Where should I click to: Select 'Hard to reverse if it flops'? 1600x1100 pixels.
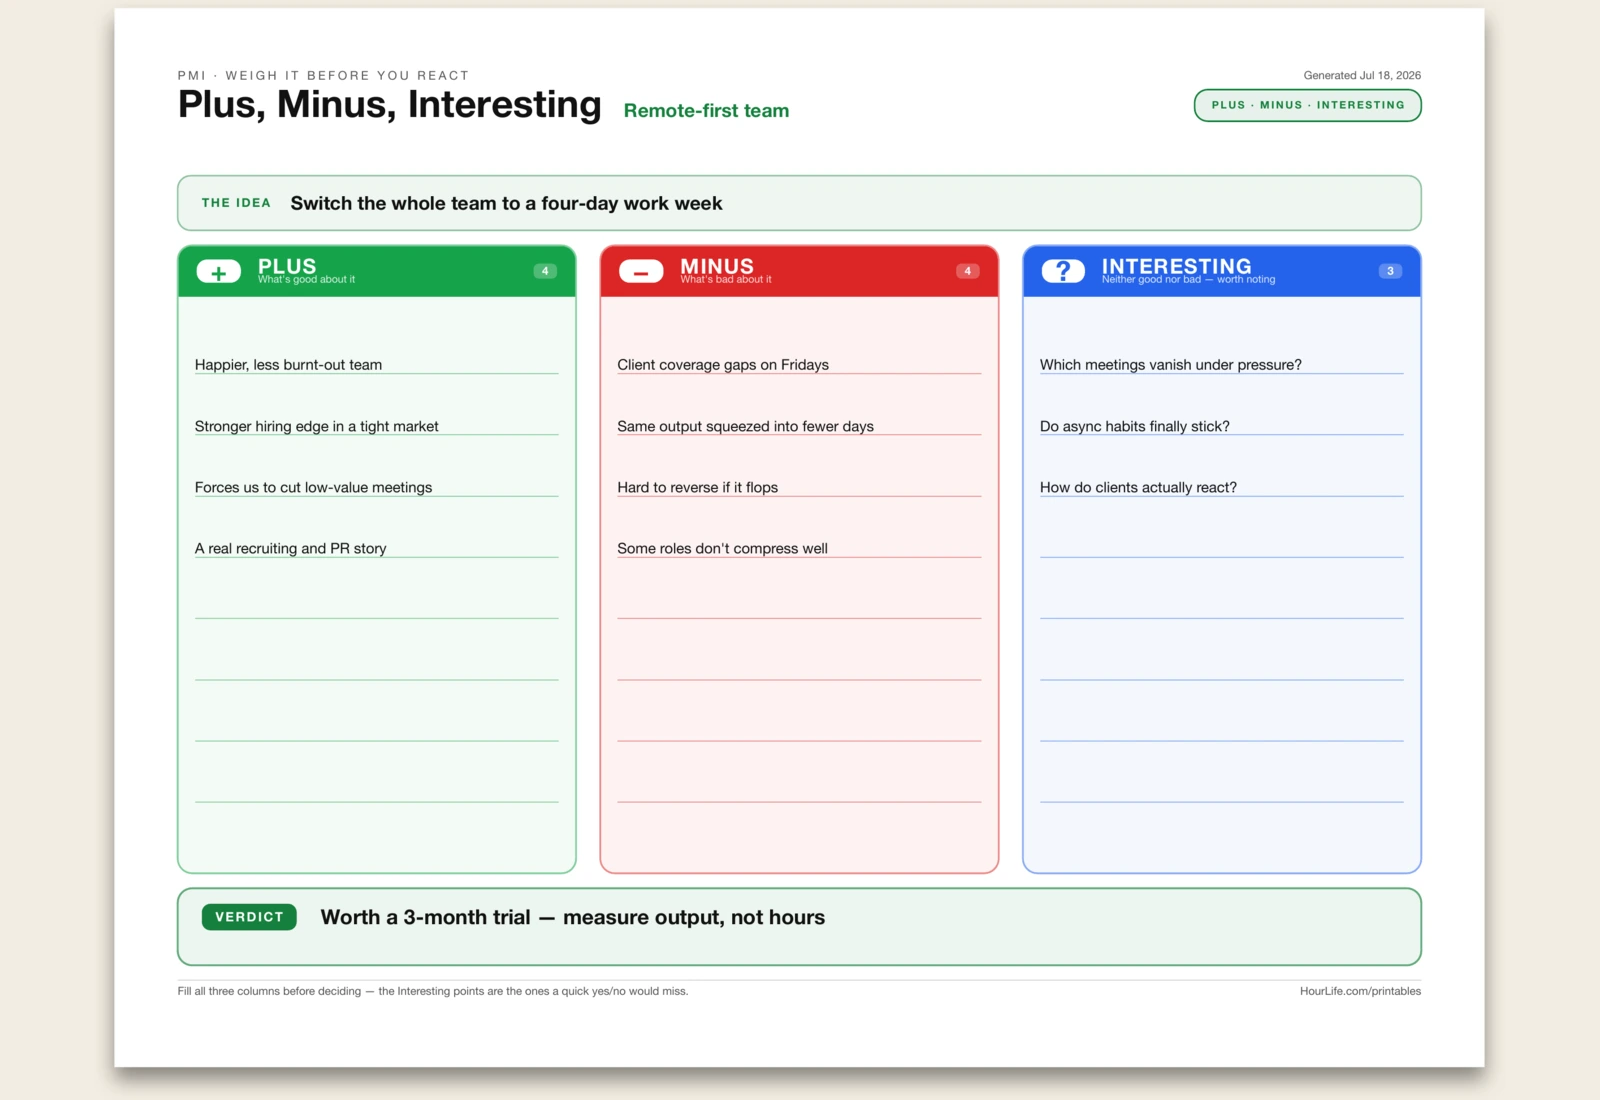click(697, 487)
